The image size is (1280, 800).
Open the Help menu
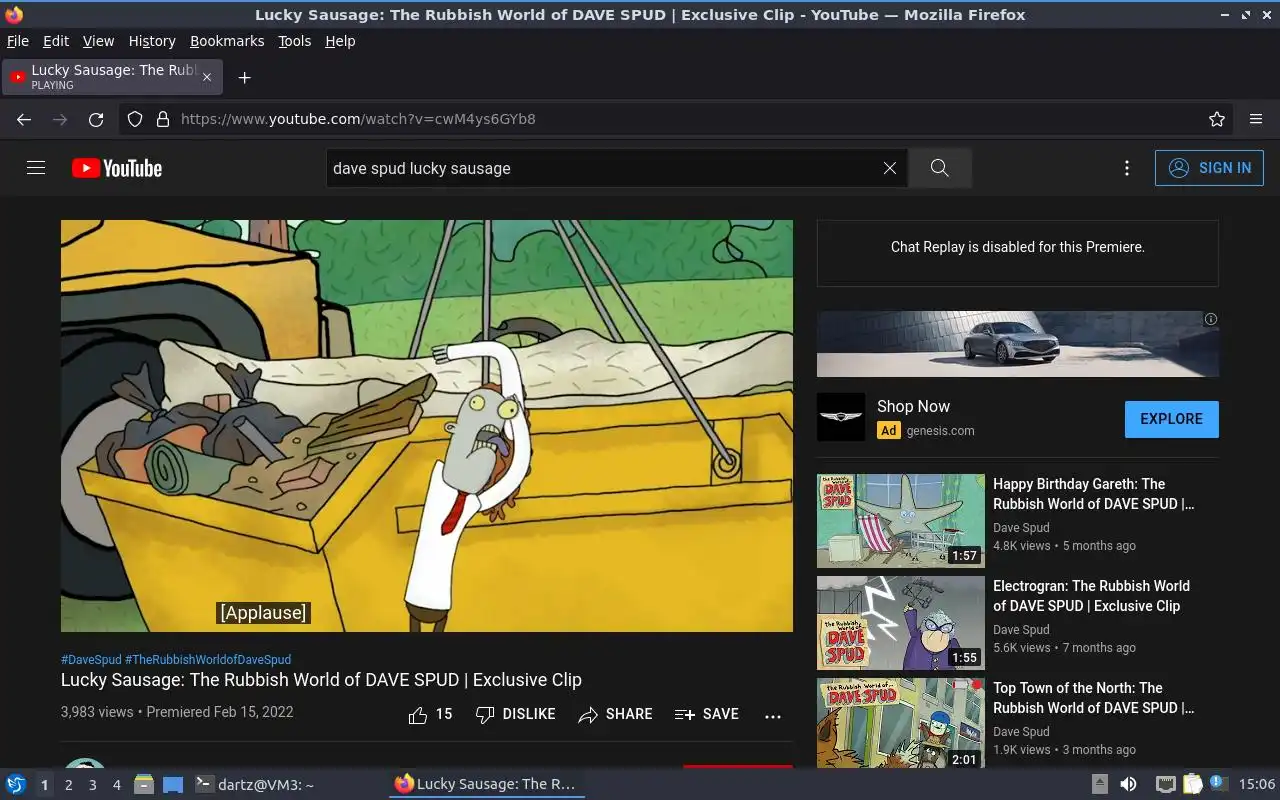340,41
